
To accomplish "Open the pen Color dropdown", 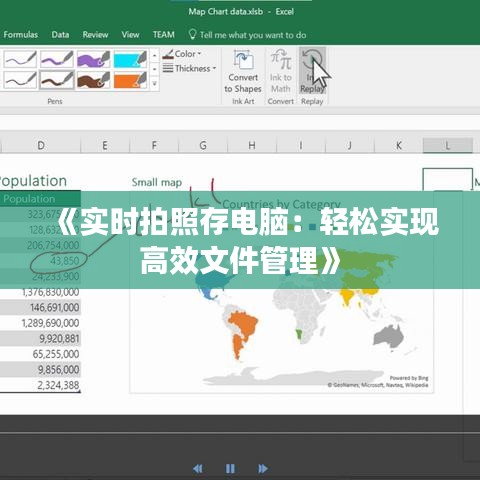I will tap(182, 54).
